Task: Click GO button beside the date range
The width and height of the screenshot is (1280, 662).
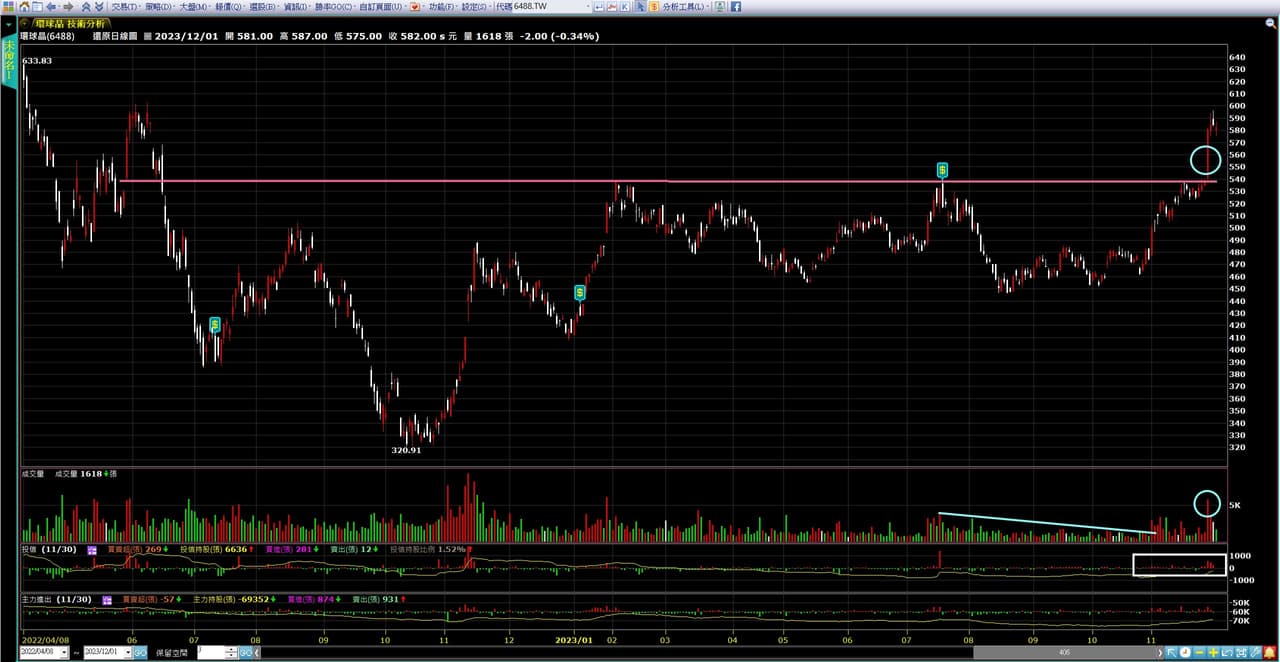Action: (140, 652)
